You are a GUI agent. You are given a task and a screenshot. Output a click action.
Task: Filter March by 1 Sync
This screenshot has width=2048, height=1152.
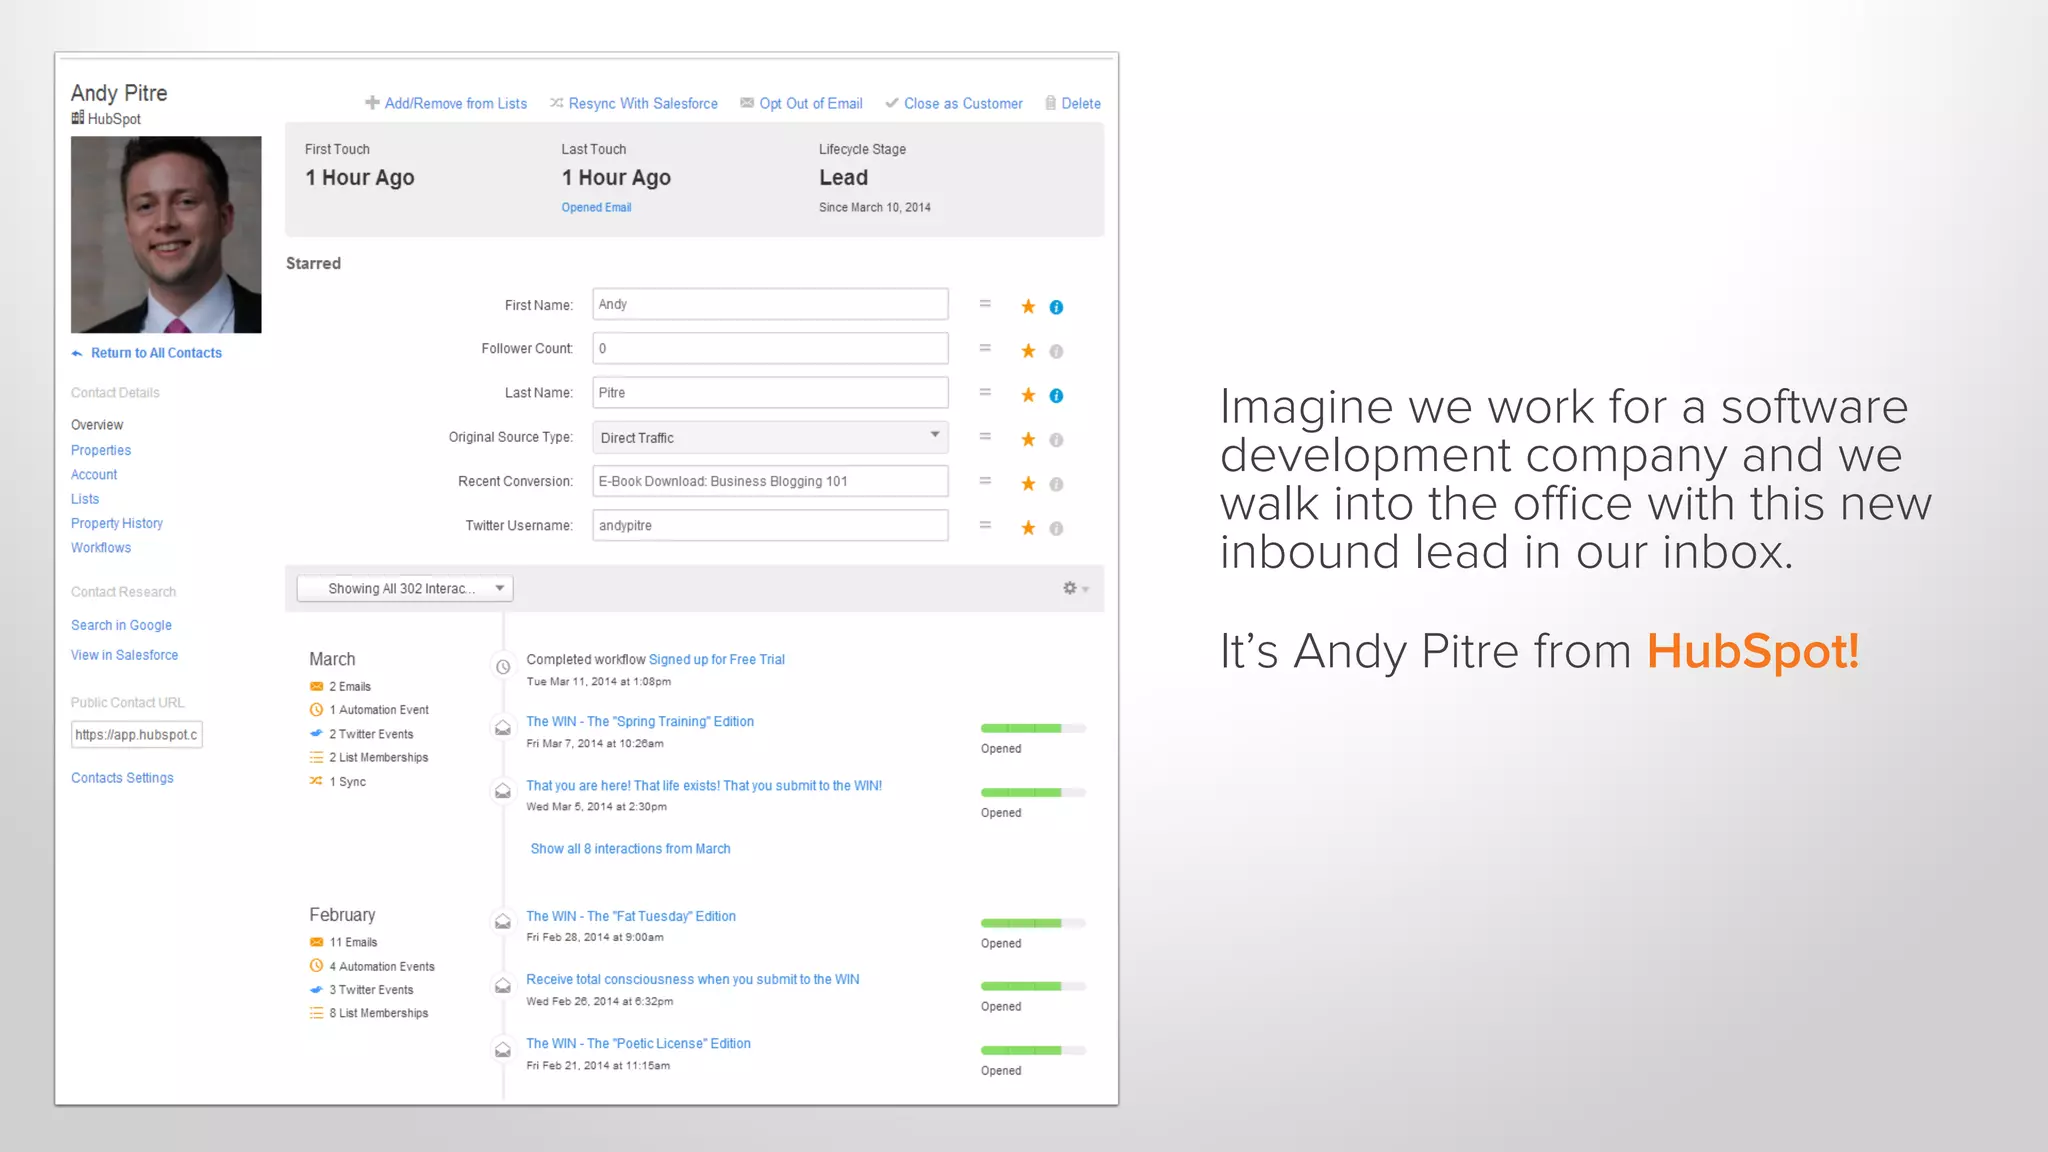tap(338, 782)
